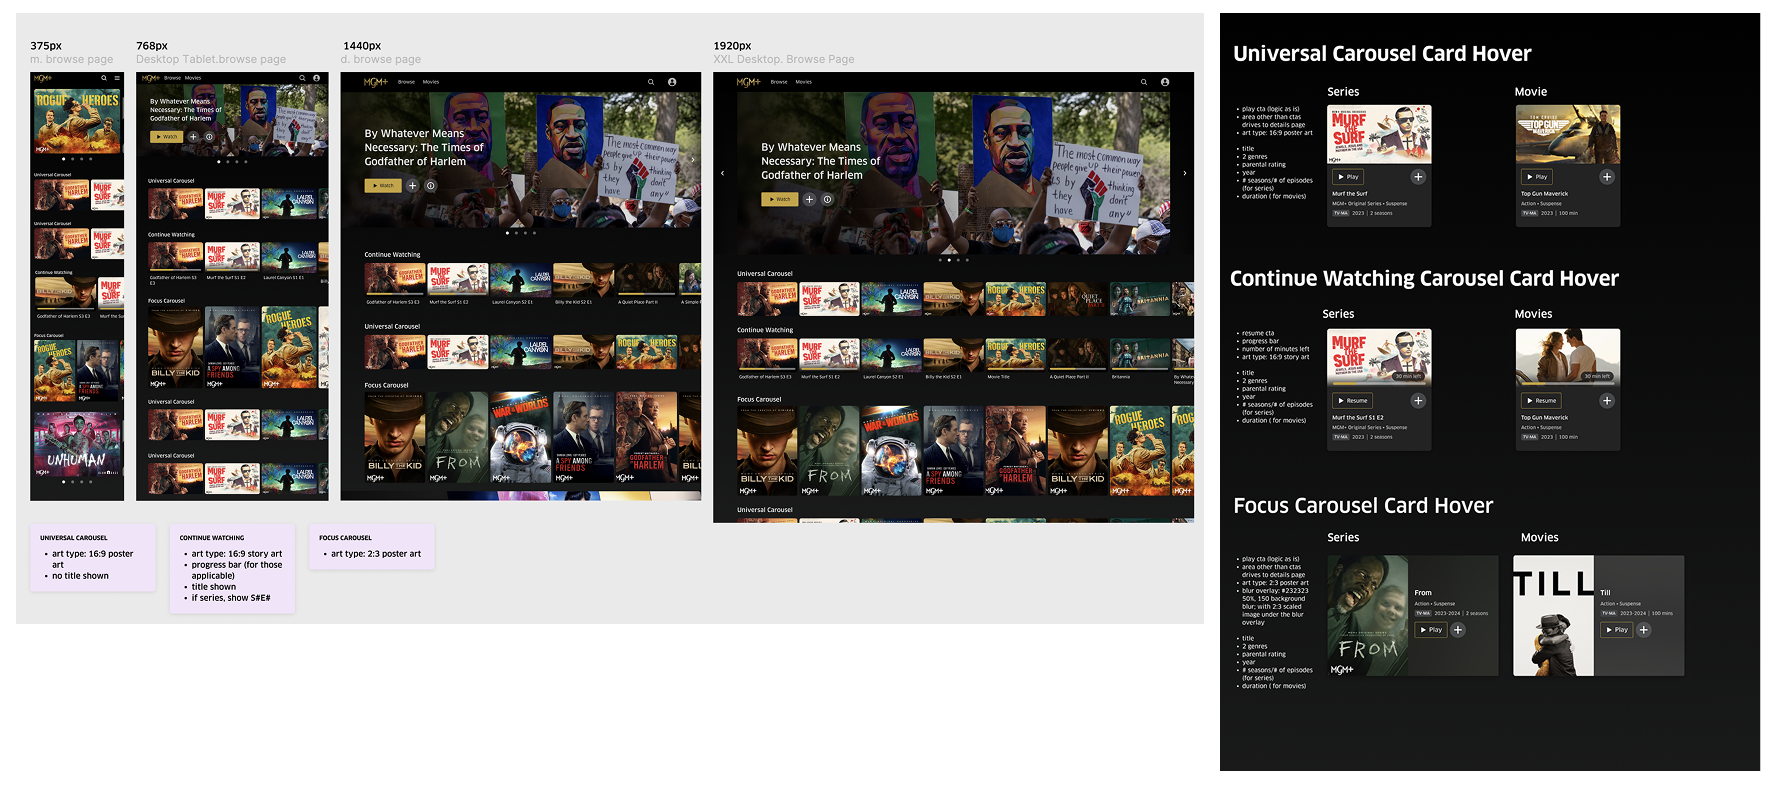Select the UNIVERSAL CAROUSEL sticky note
Viewport: 1776px width, 785px height.
pyautogui.click(x=93, y=557)
